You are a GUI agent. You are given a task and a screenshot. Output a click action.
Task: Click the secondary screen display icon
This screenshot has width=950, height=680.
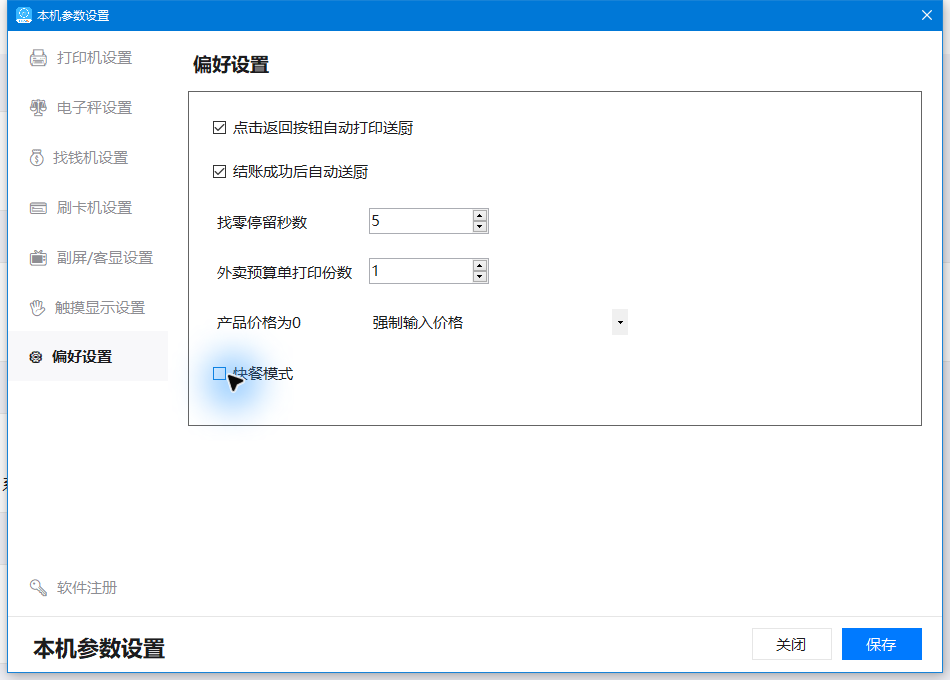[x=38, y=258]
